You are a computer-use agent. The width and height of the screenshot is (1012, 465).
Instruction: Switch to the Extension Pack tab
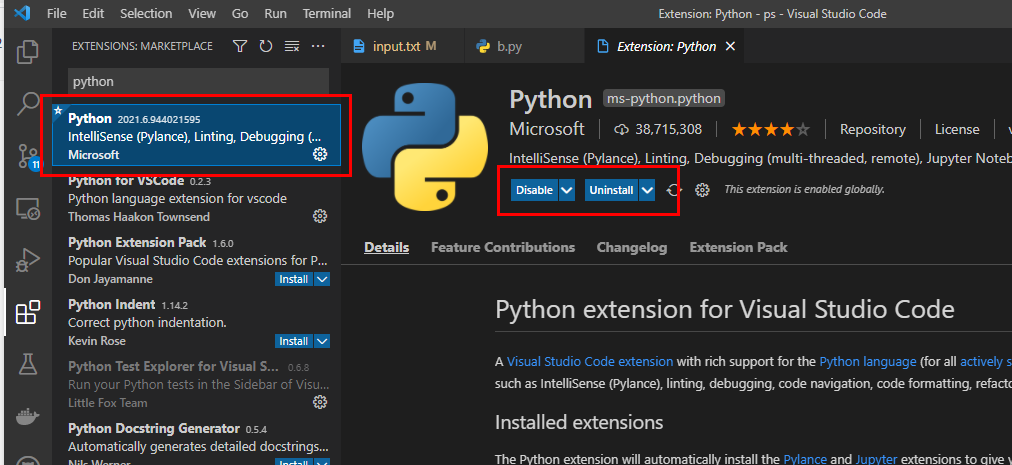tap(738, 247)
